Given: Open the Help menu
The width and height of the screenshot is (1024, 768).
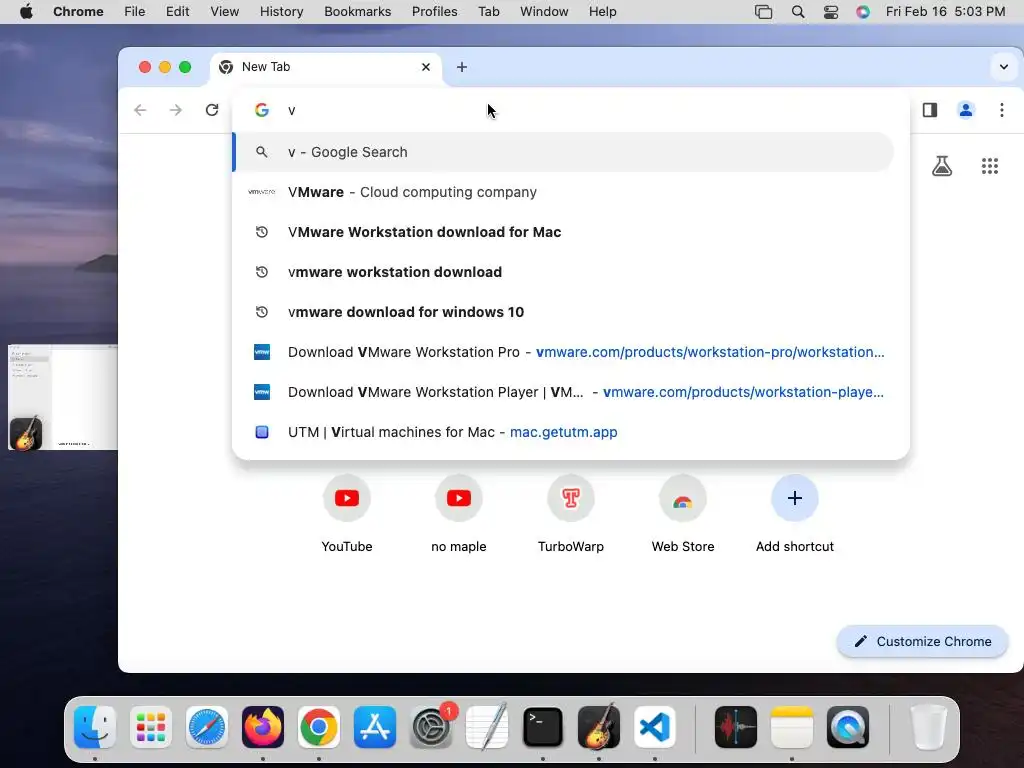Looking at the screenshot, I should pos(602,11).
